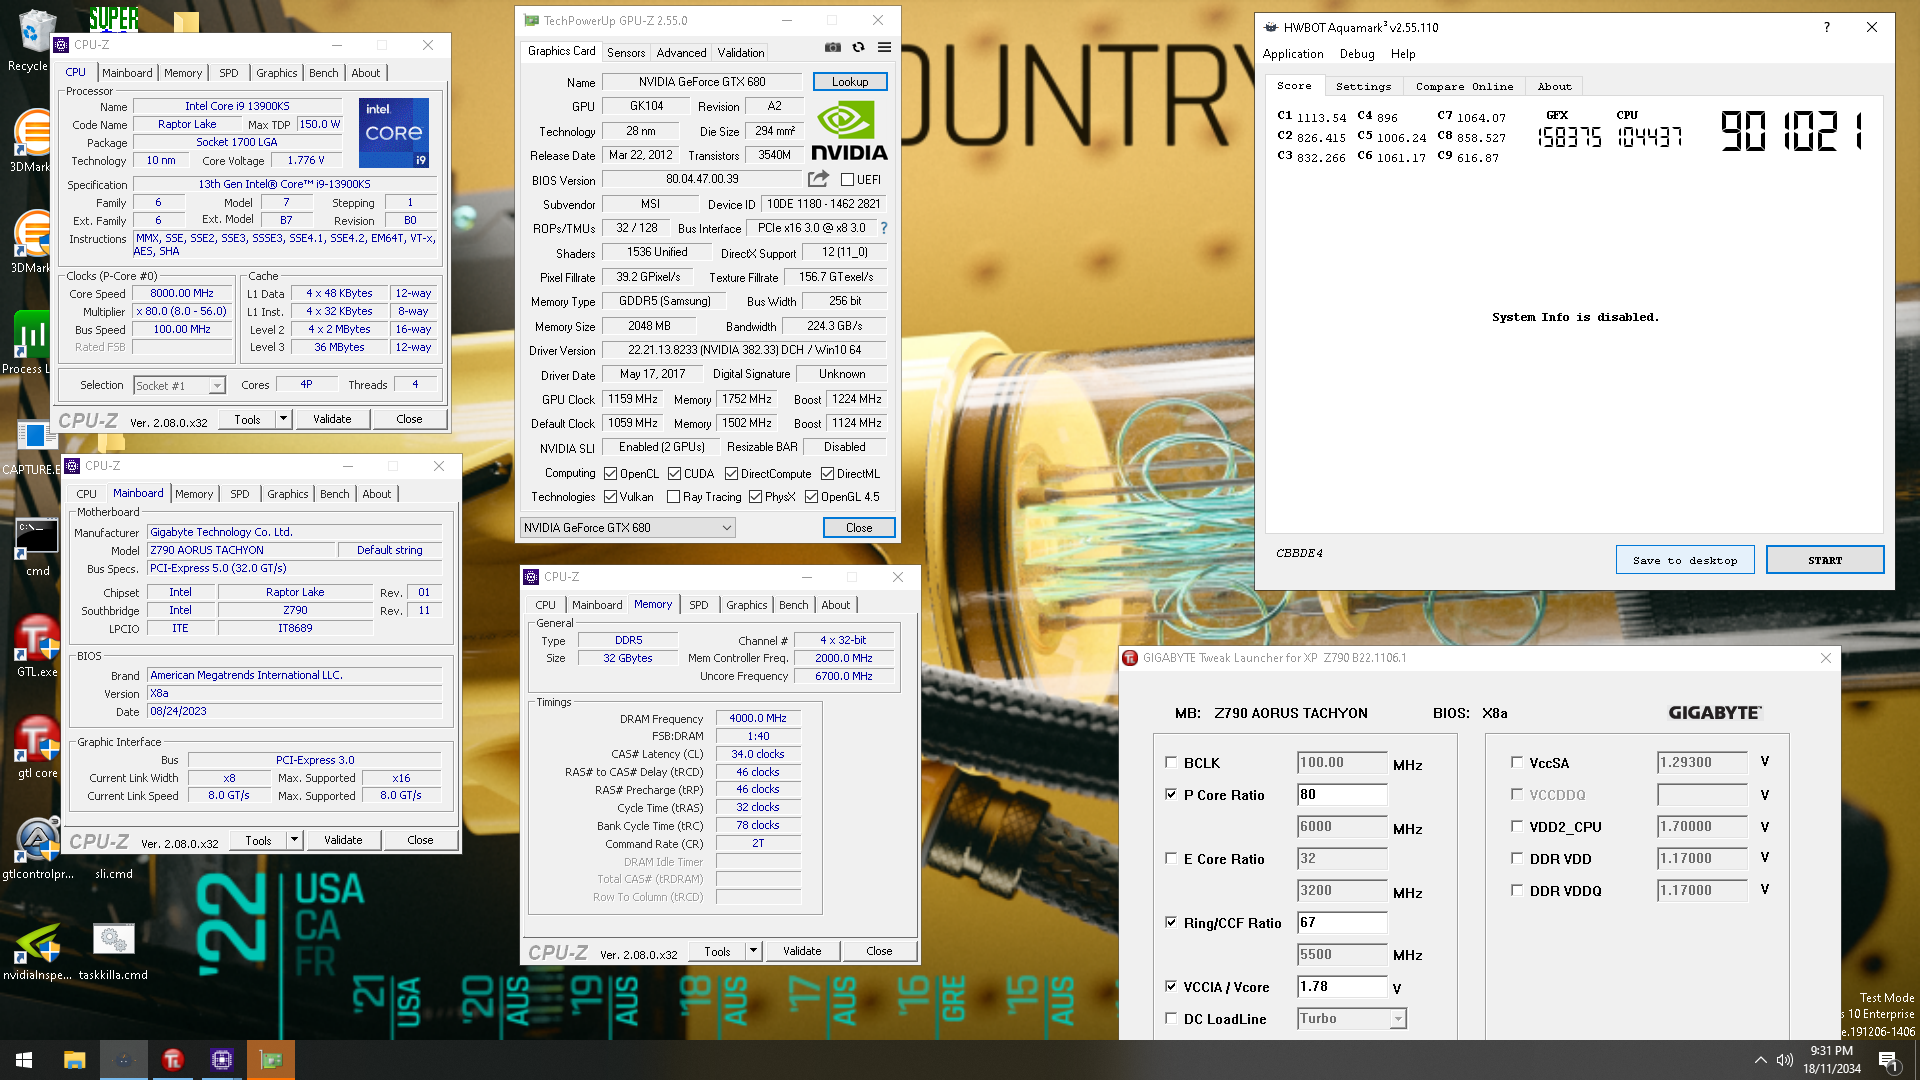1920x1080 pixels.
Task: Click Close in the Mainboard CPU-Z window
Action: click(x=420, y=840)
